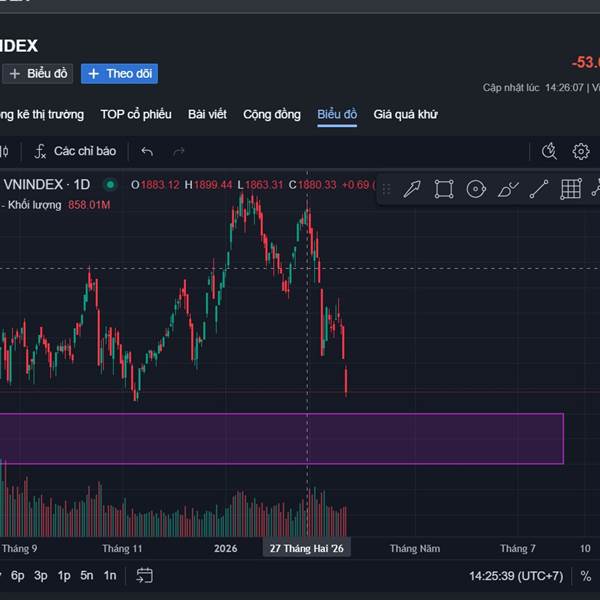This screenshot has height=600, width=600.
Task: Click the quick search icon beside settings
Action: tap(549, 151)
